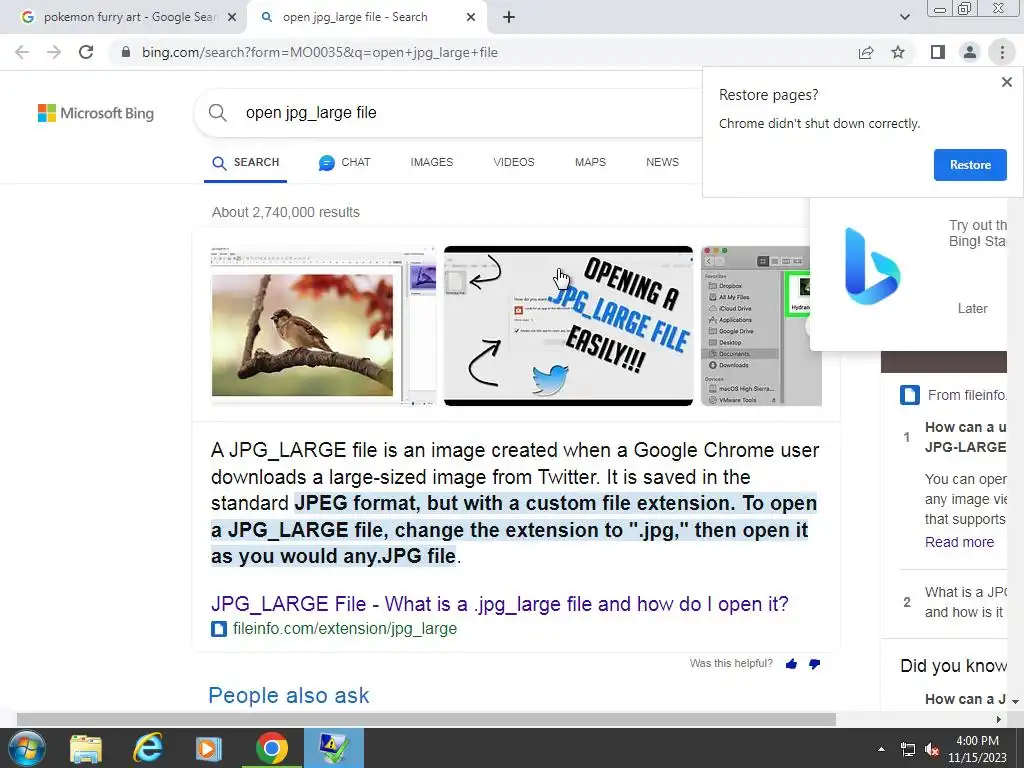Image resolution: width=1024 pixels, height=768 pixels.
Task: Show hidden system tray icons
Action: 881,749
